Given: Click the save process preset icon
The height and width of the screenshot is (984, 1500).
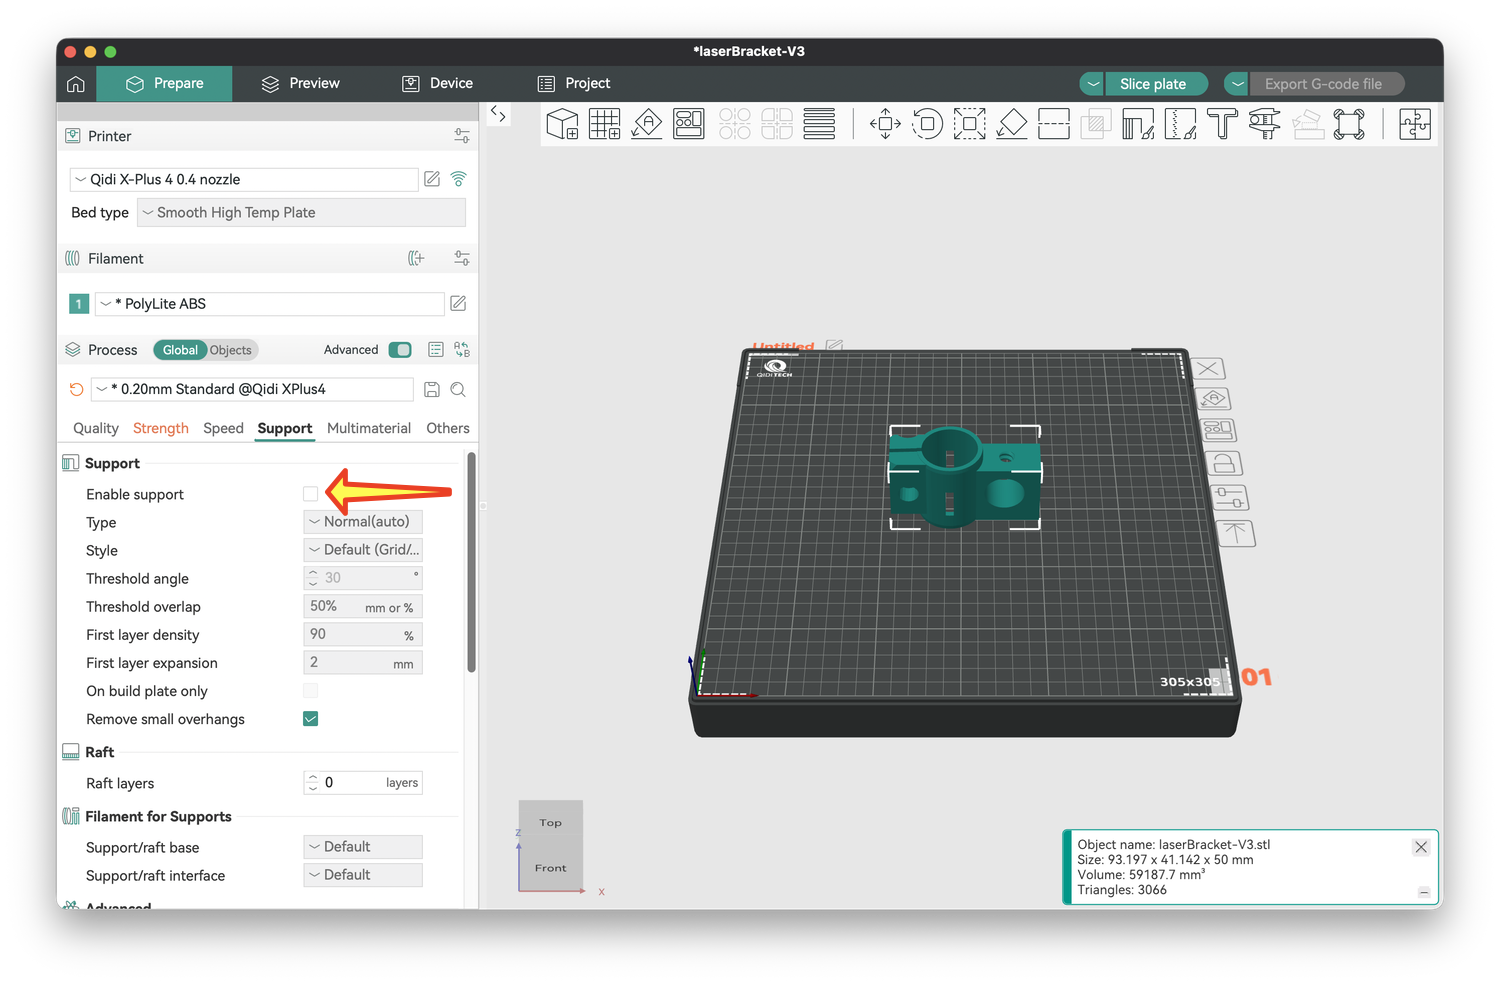Looking at the screenshot, I should [432, 390].
